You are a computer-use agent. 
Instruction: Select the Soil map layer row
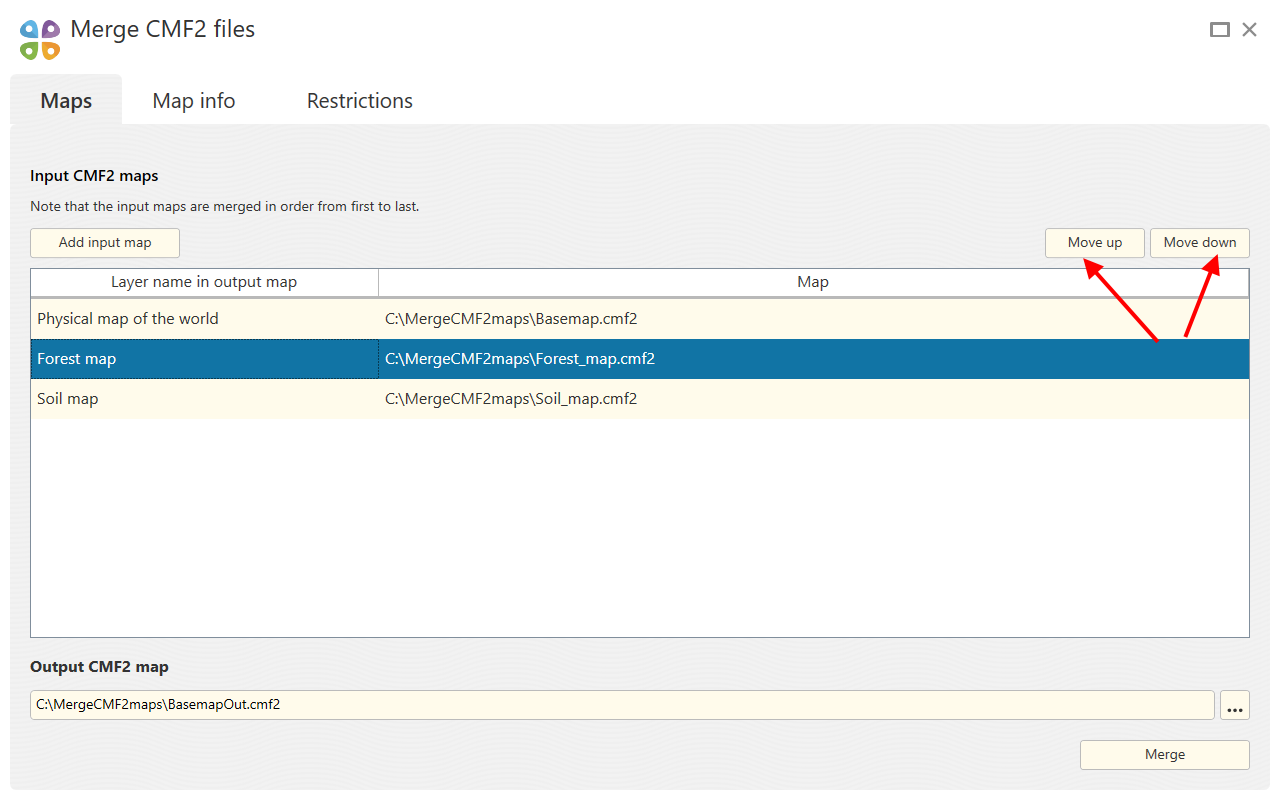tap(640, 399)
